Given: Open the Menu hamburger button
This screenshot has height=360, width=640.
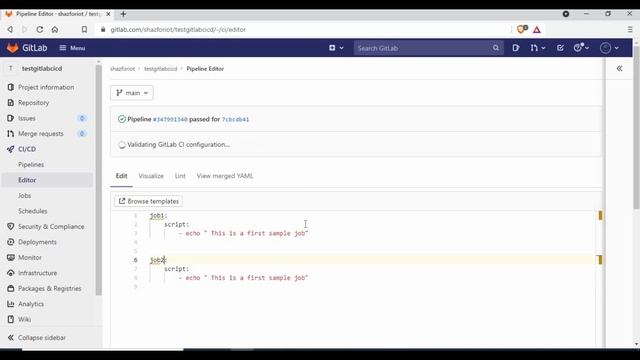Looking at the screenshot, I should coord(72,48).
